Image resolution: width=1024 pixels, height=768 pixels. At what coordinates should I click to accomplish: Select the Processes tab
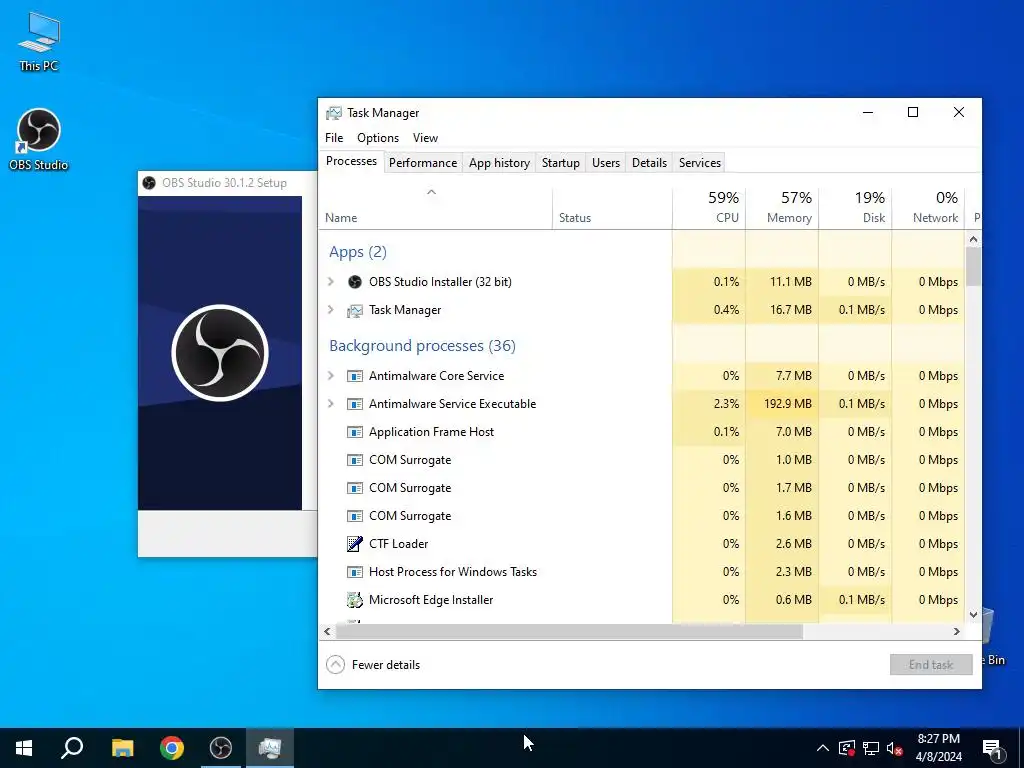pos(351,161)
